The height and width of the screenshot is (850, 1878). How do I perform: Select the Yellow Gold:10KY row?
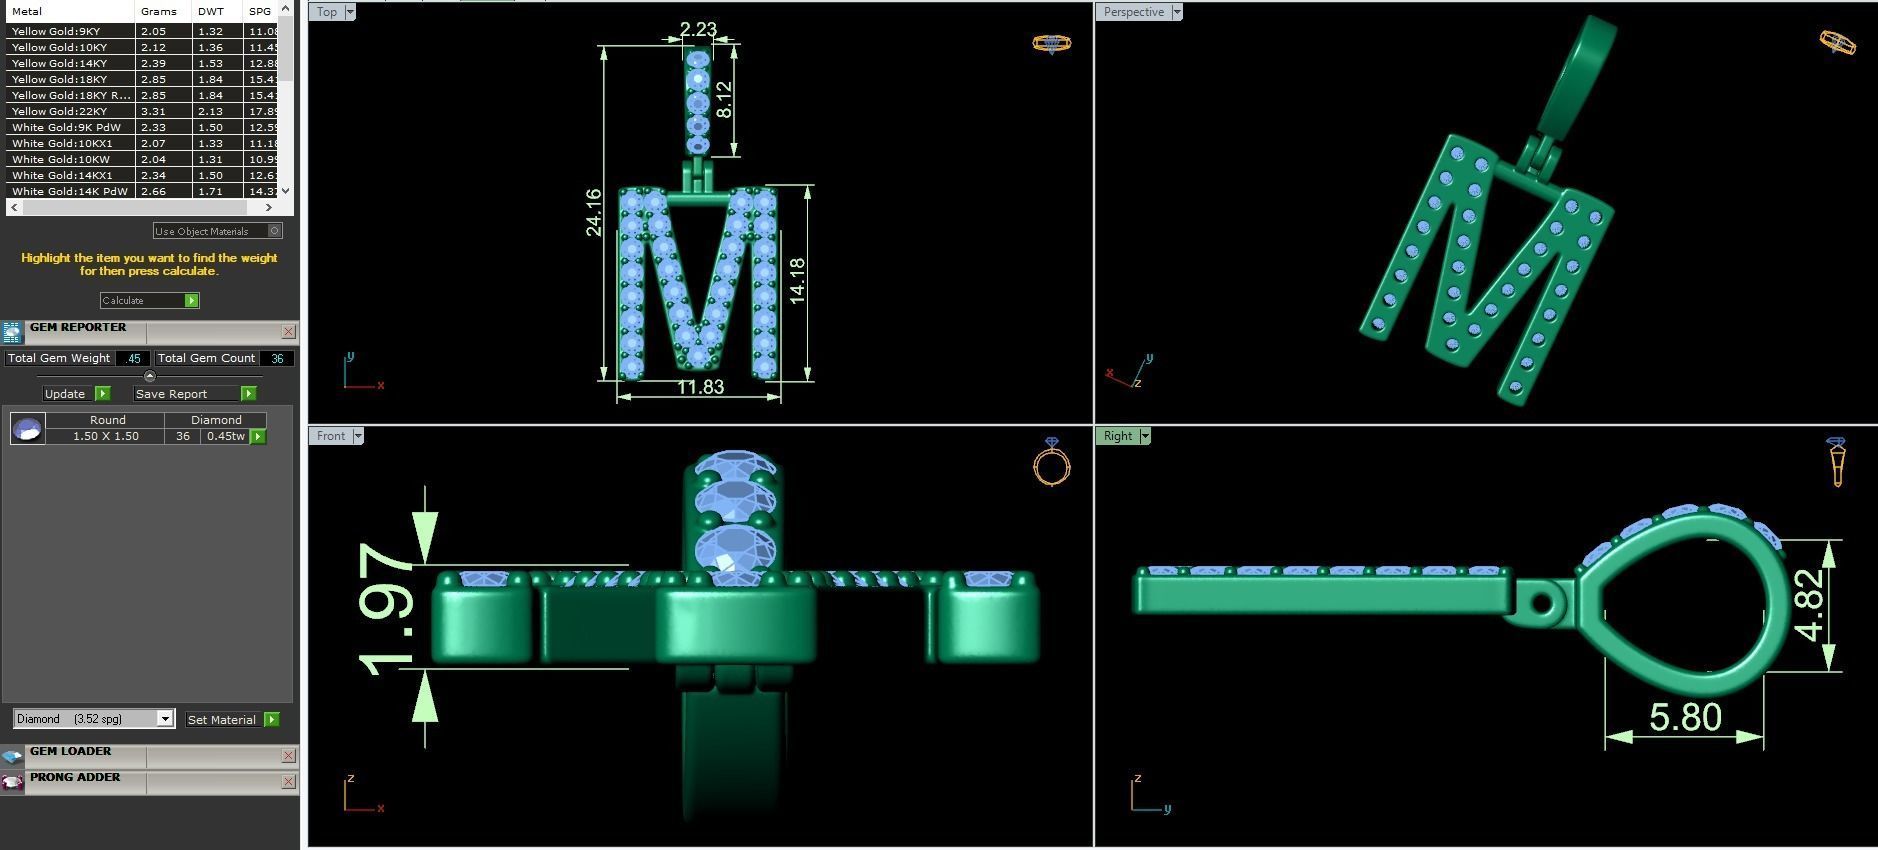coord(142,47)
